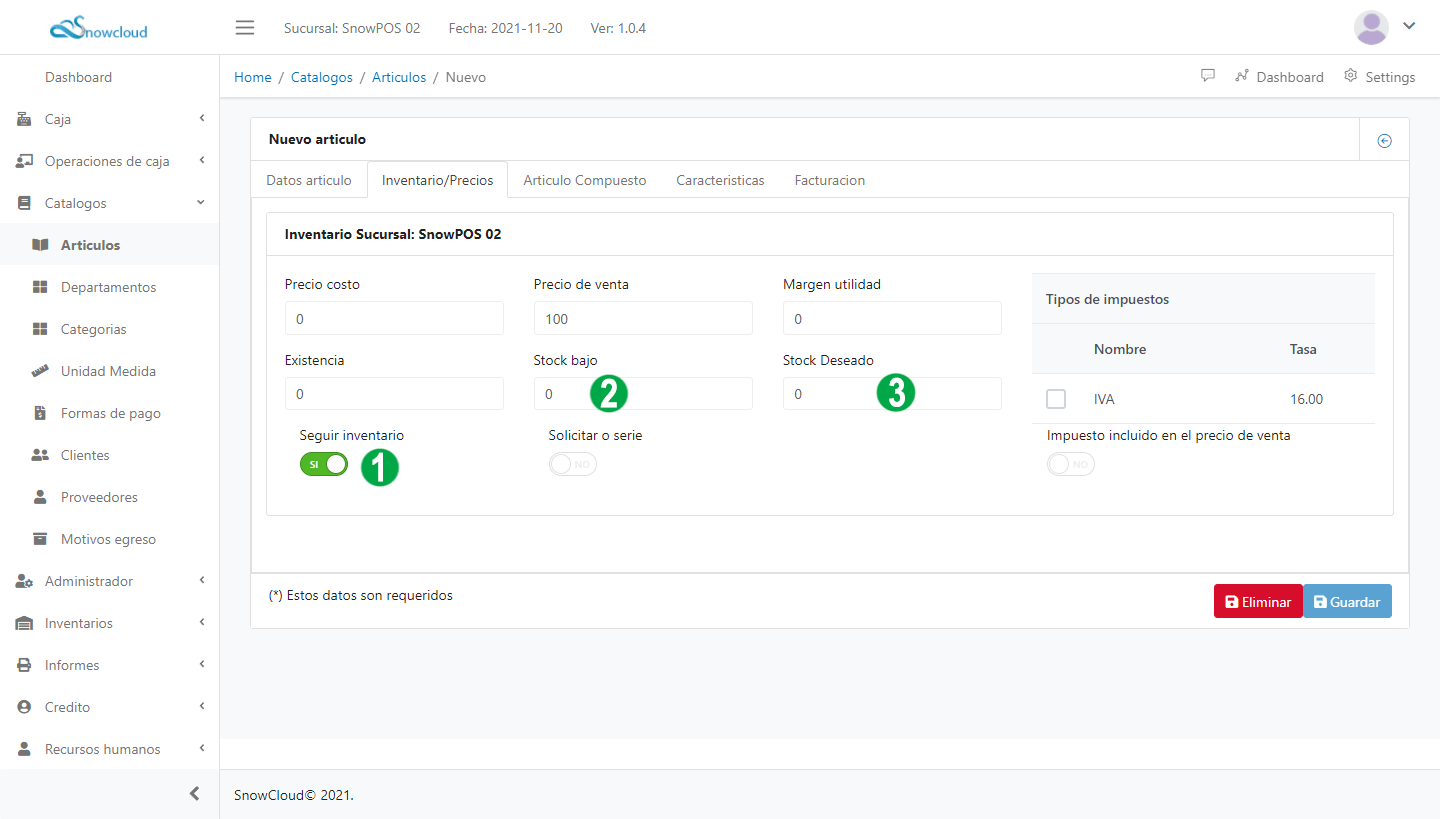Click the hamburger menu icon in header
Viewport: 1440px width, 819px height.
point(245,27)
